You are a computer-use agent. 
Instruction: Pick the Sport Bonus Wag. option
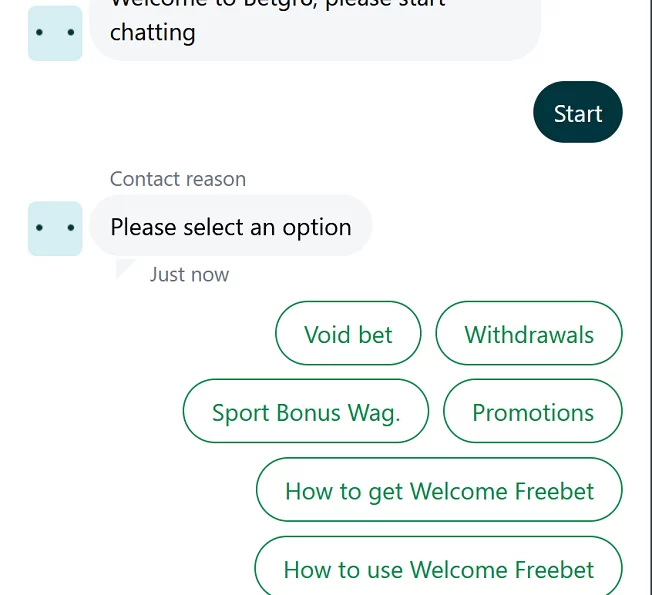pos(306,411)
